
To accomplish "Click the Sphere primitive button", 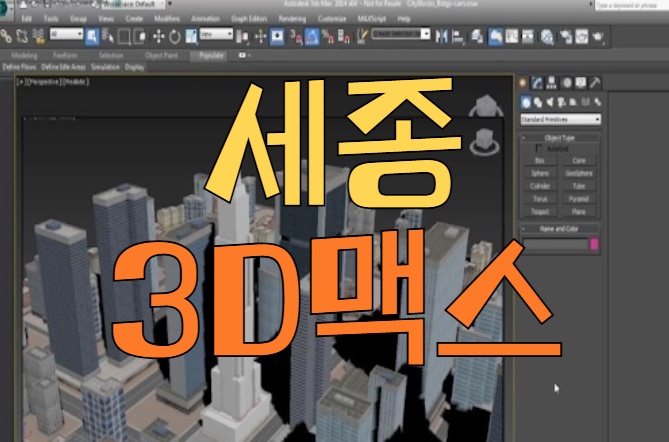I will point(540,173).
